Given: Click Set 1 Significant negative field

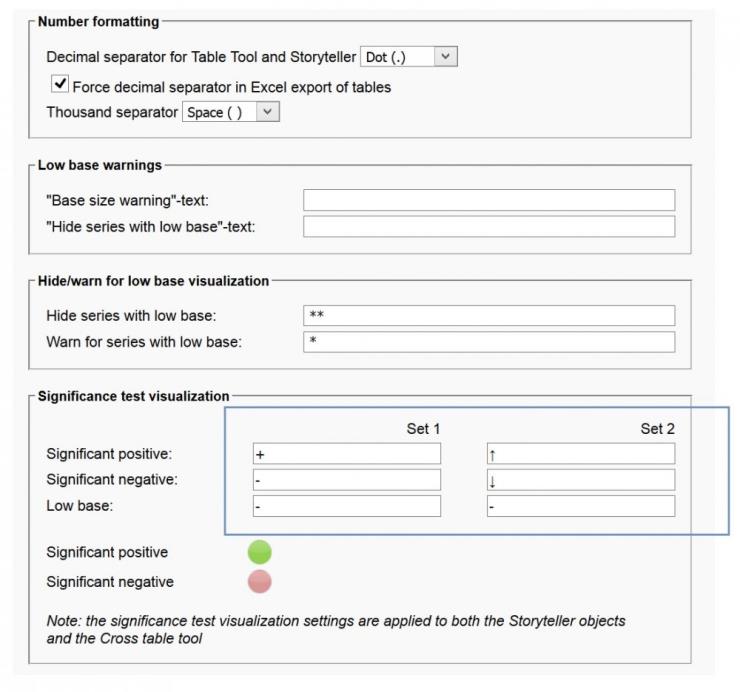Looking at the screenshot, I should pyautogui.click(x=346, y=480).
